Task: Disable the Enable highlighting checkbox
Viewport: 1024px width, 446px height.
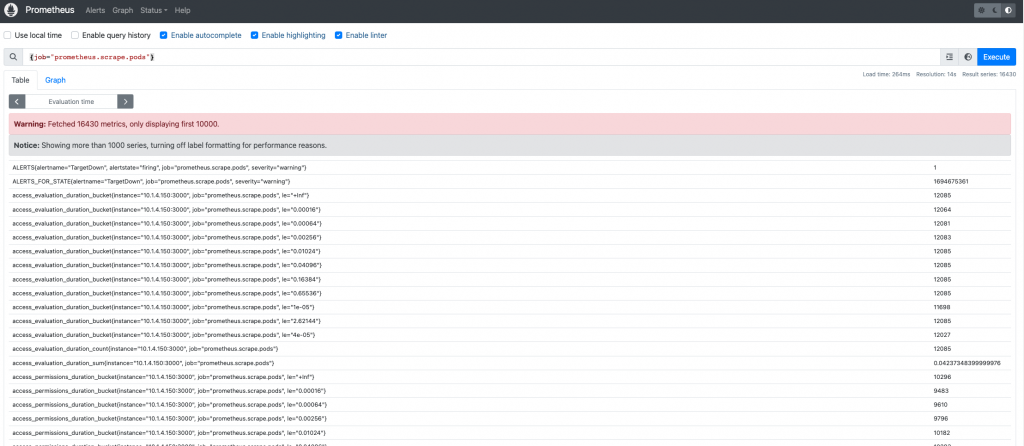Action: pyautogui.click(x=255, y=35)
